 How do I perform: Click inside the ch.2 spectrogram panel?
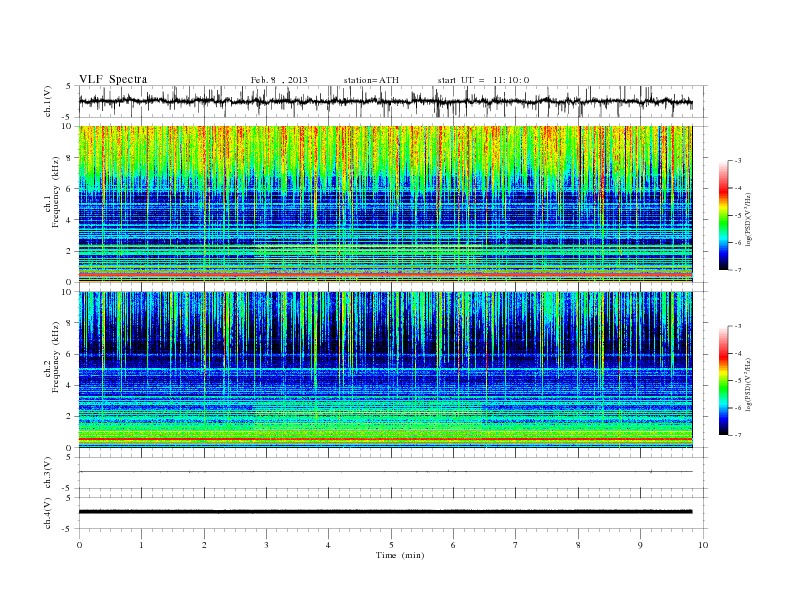[385, 370]
